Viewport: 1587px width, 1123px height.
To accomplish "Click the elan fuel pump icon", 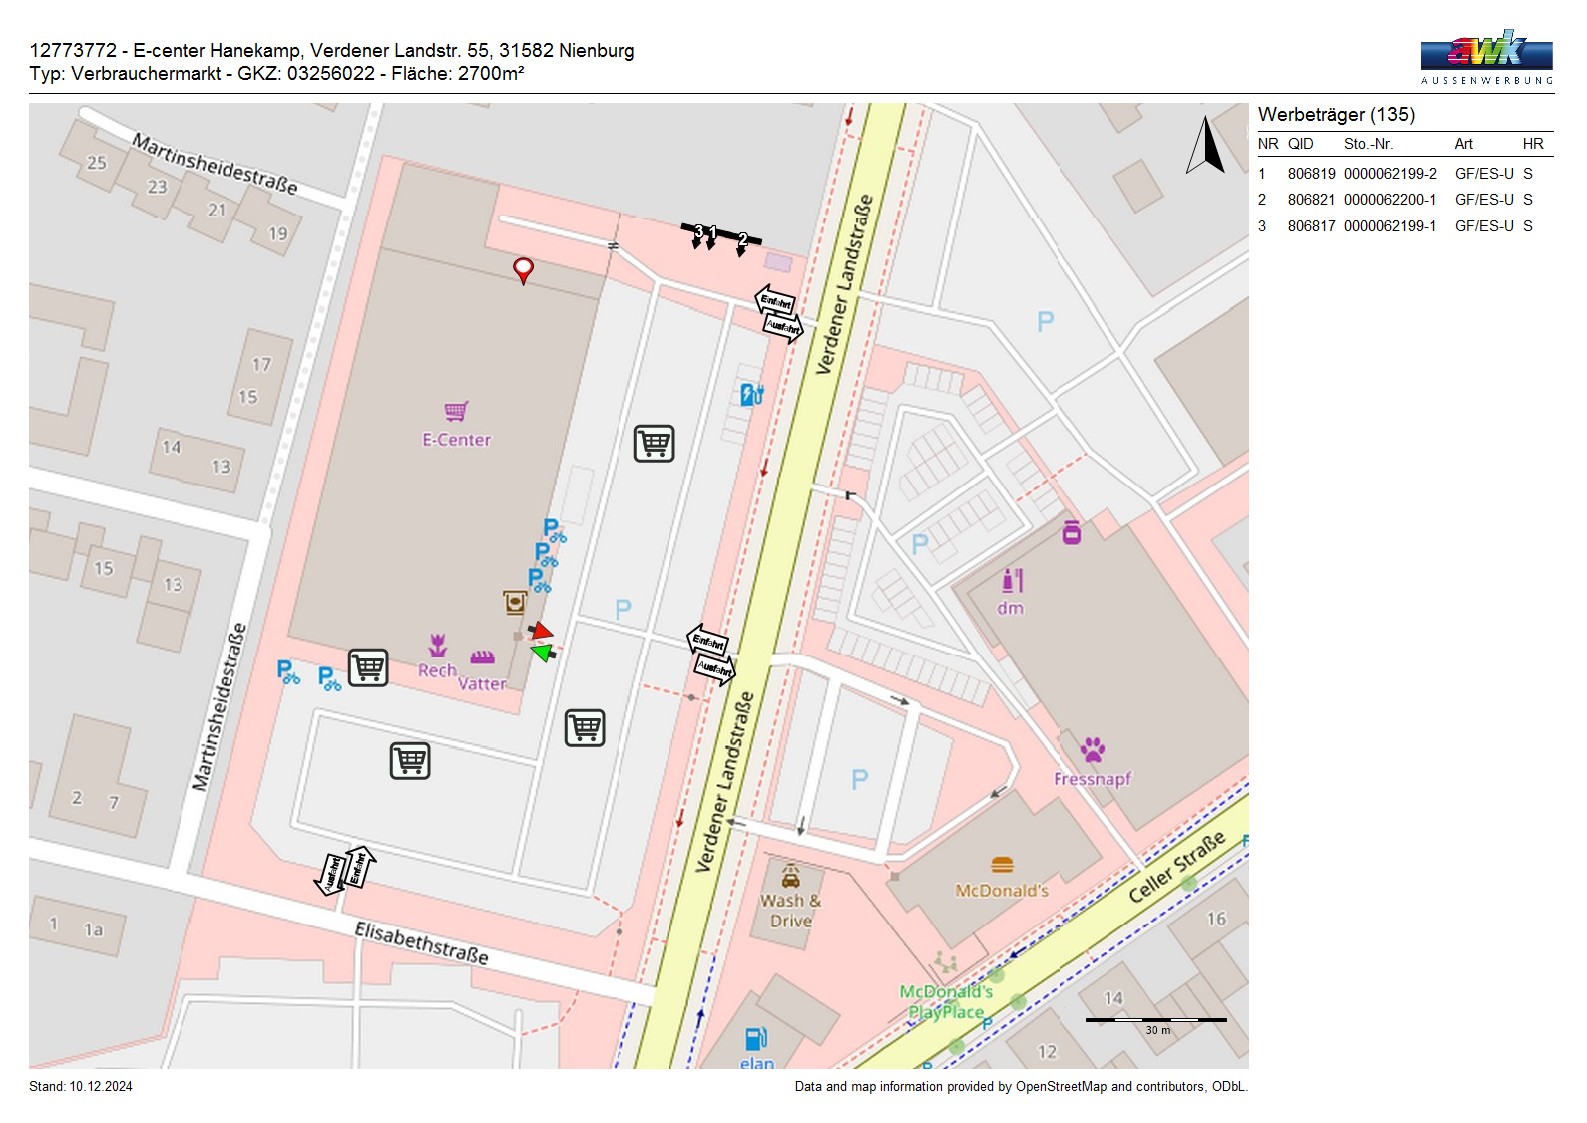I will pyautogui.click(x=756, y=1039).
